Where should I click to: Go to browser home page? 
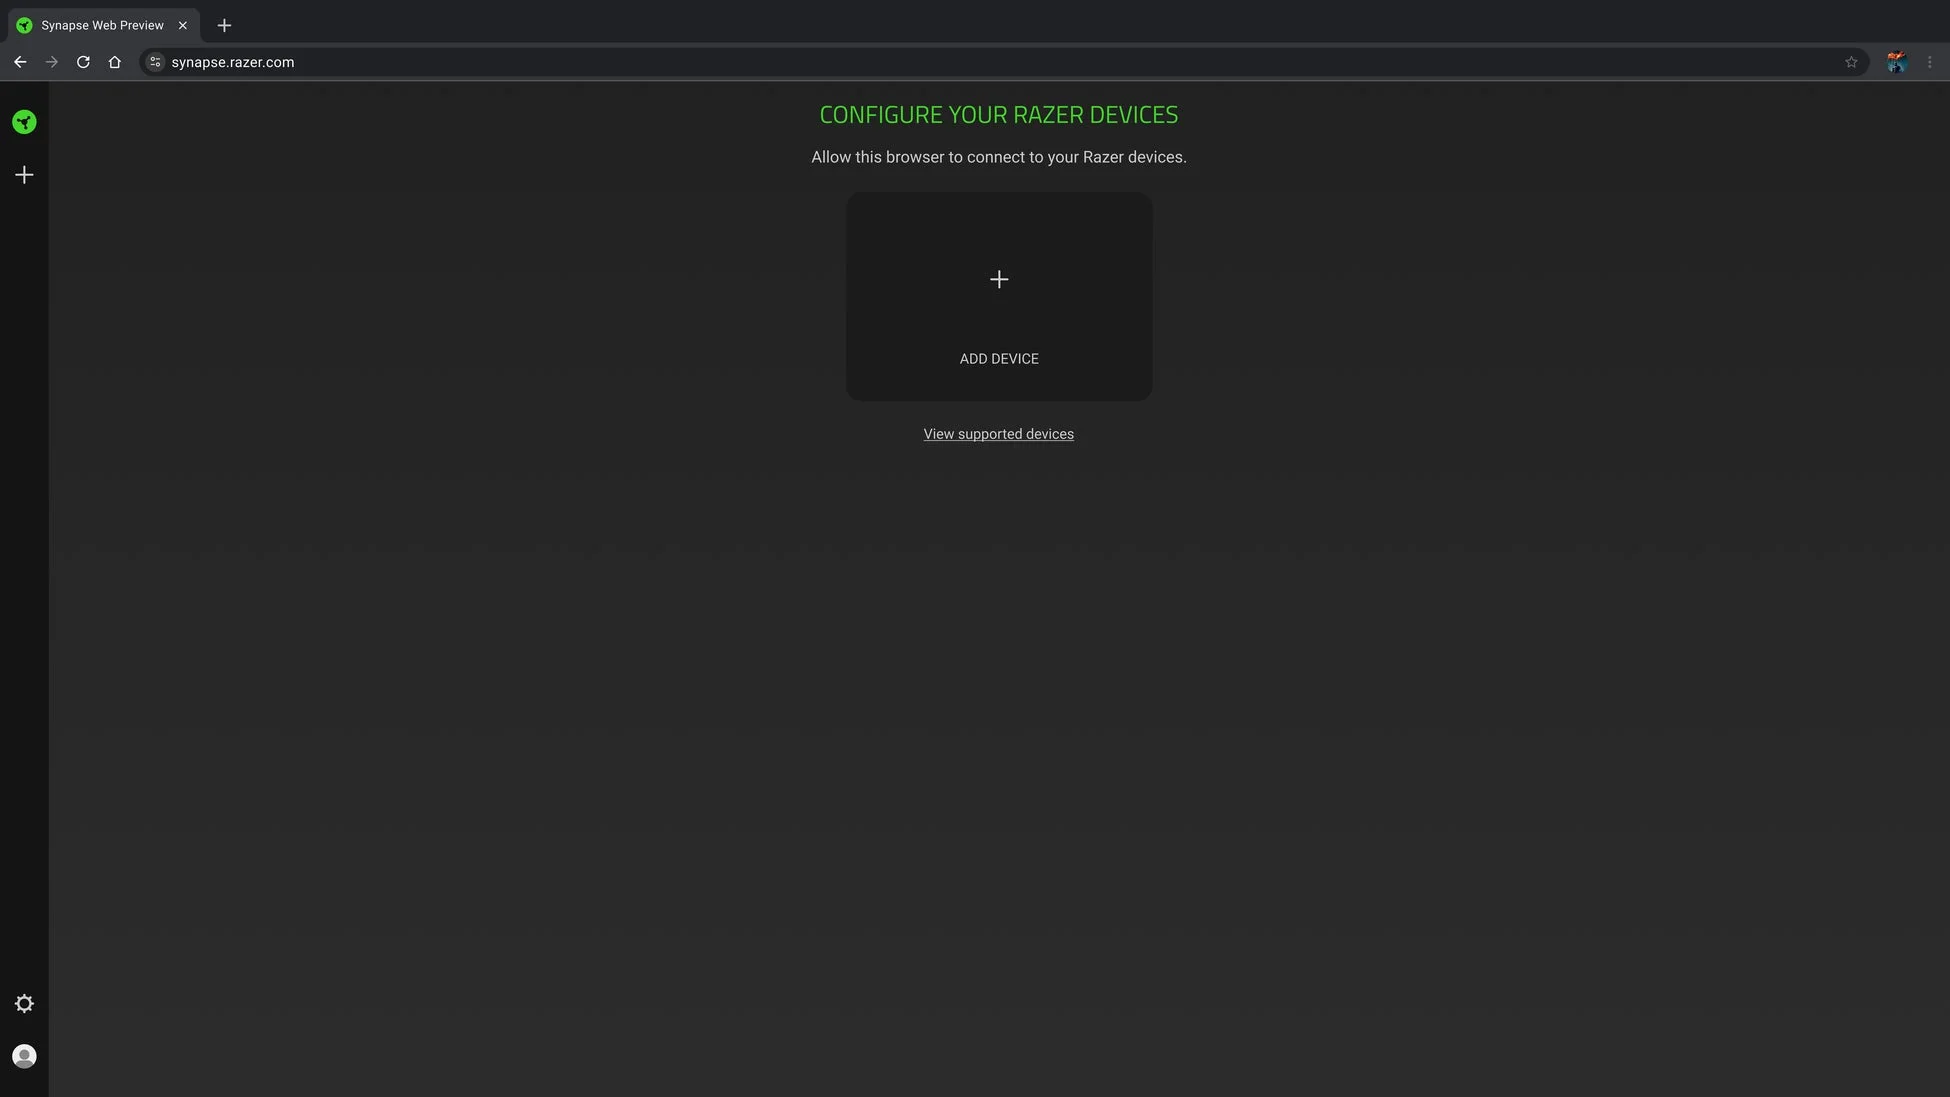[114, 61]
